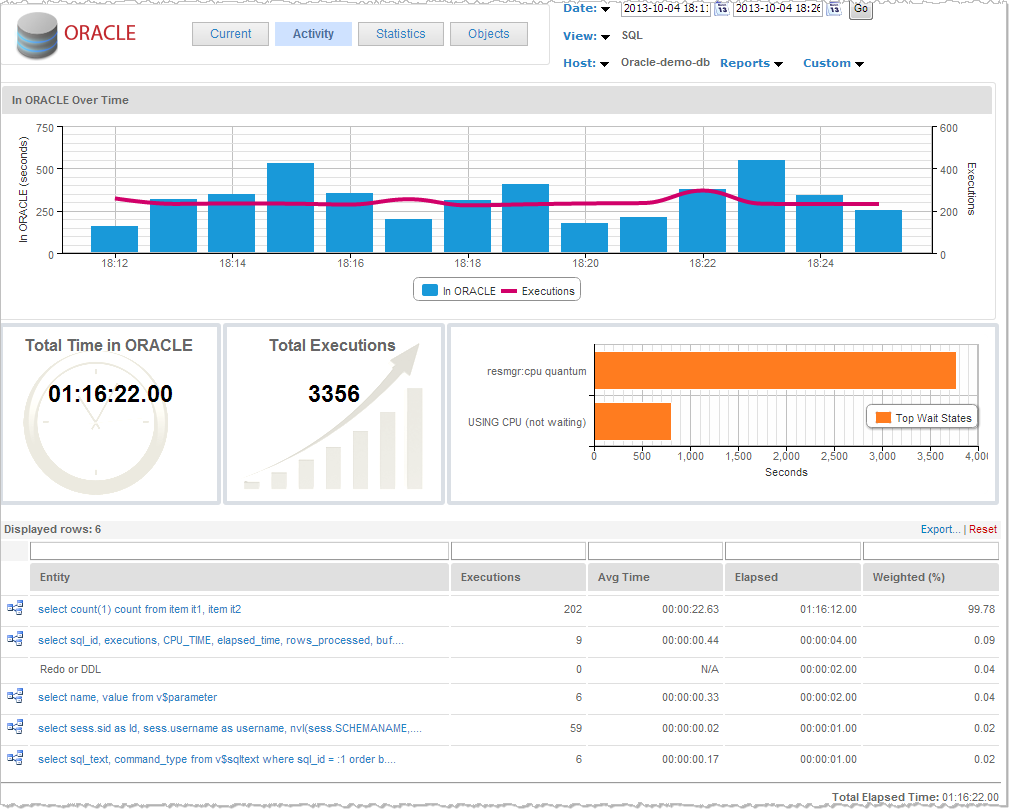Switch to the Objects tab
Viewport: 1013px width, 812px height.
point(488,34)
